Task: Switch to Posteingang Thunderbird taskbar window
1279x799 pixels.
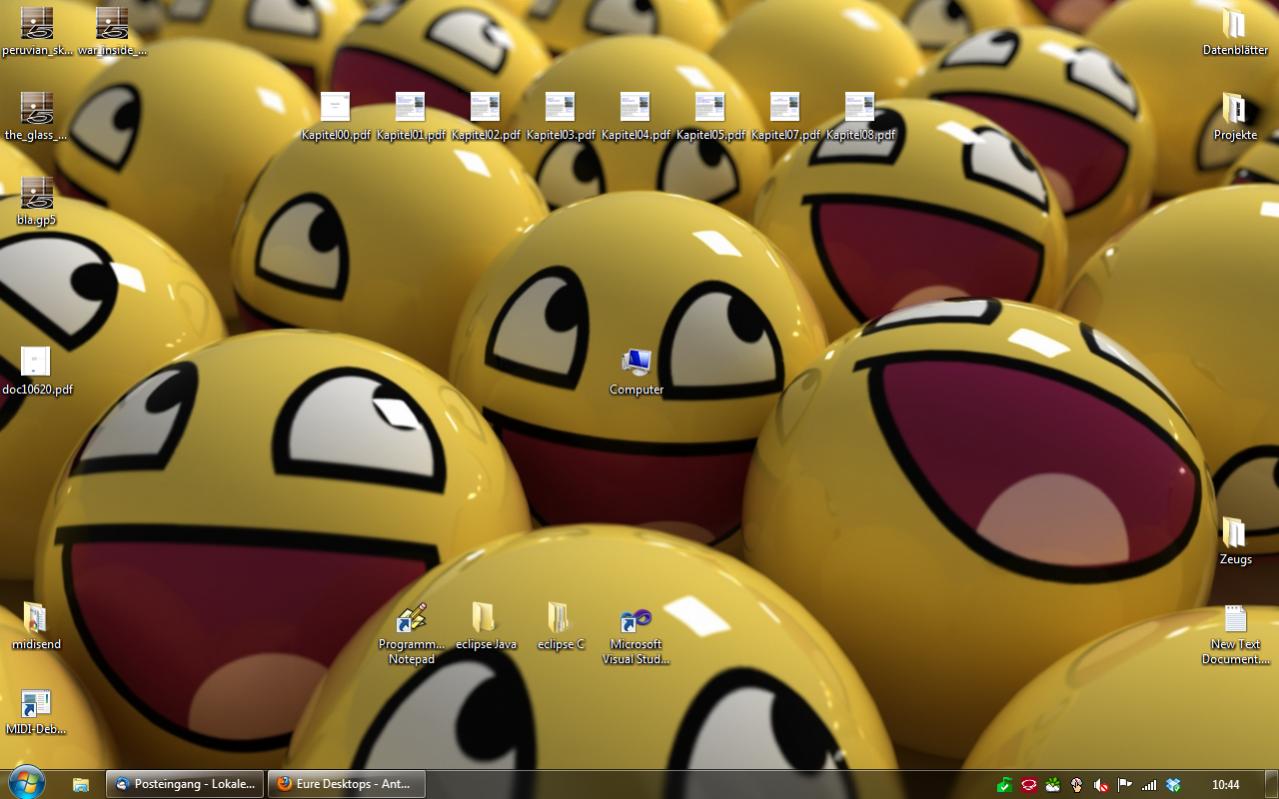Action: [185, 784]
